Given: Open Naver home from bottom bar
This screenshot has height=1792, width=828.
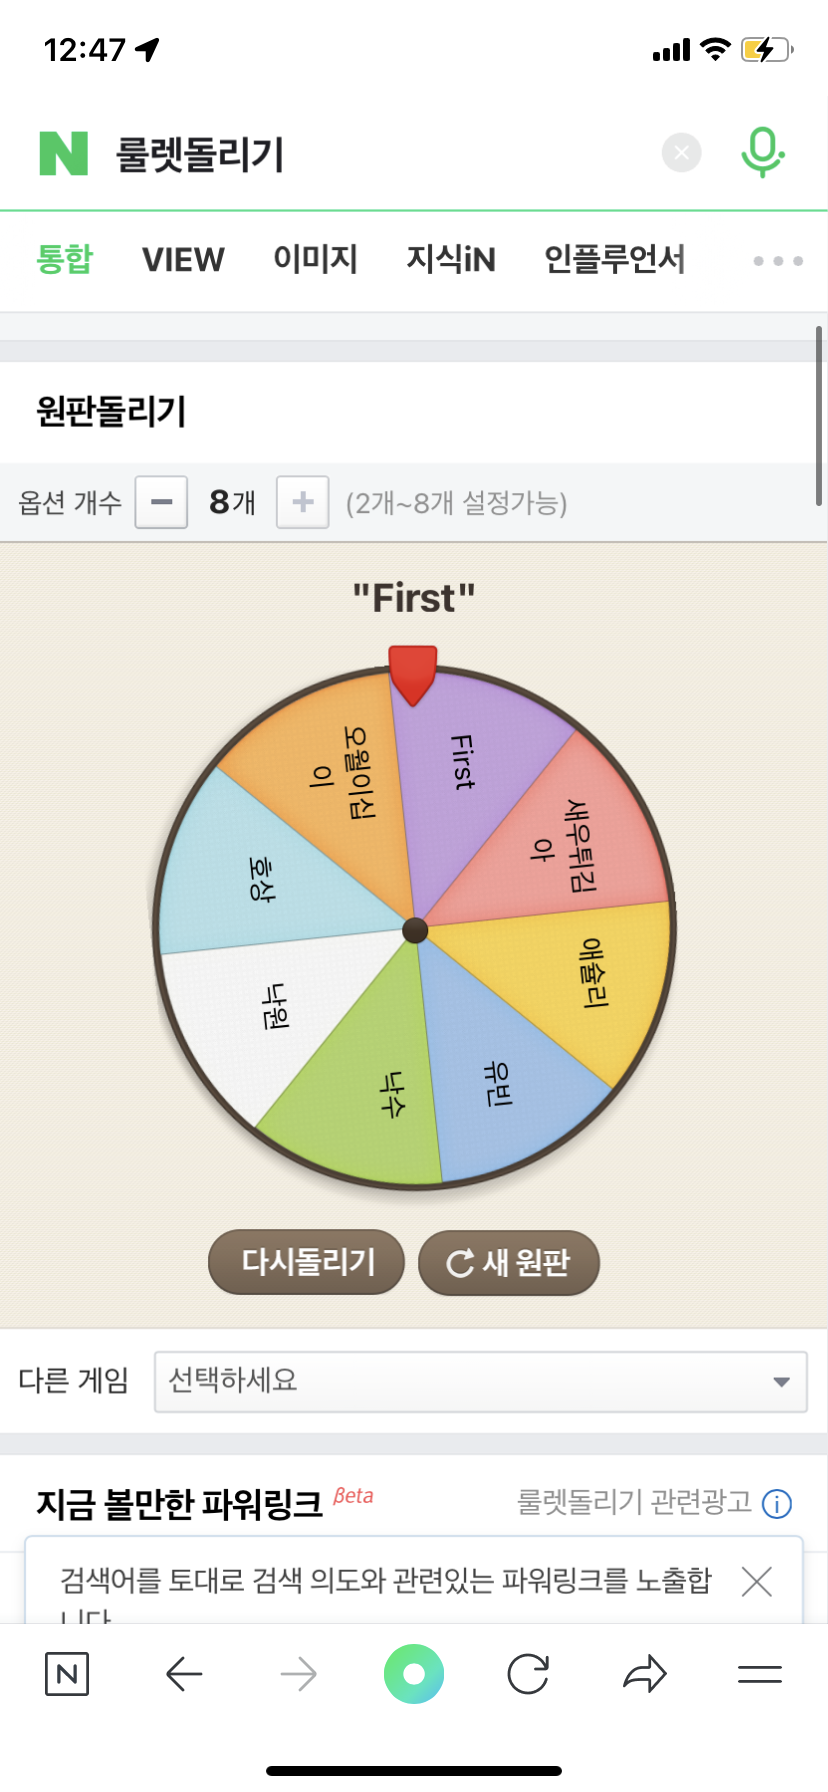Looking at the screenshot, I should point(67,1674).
